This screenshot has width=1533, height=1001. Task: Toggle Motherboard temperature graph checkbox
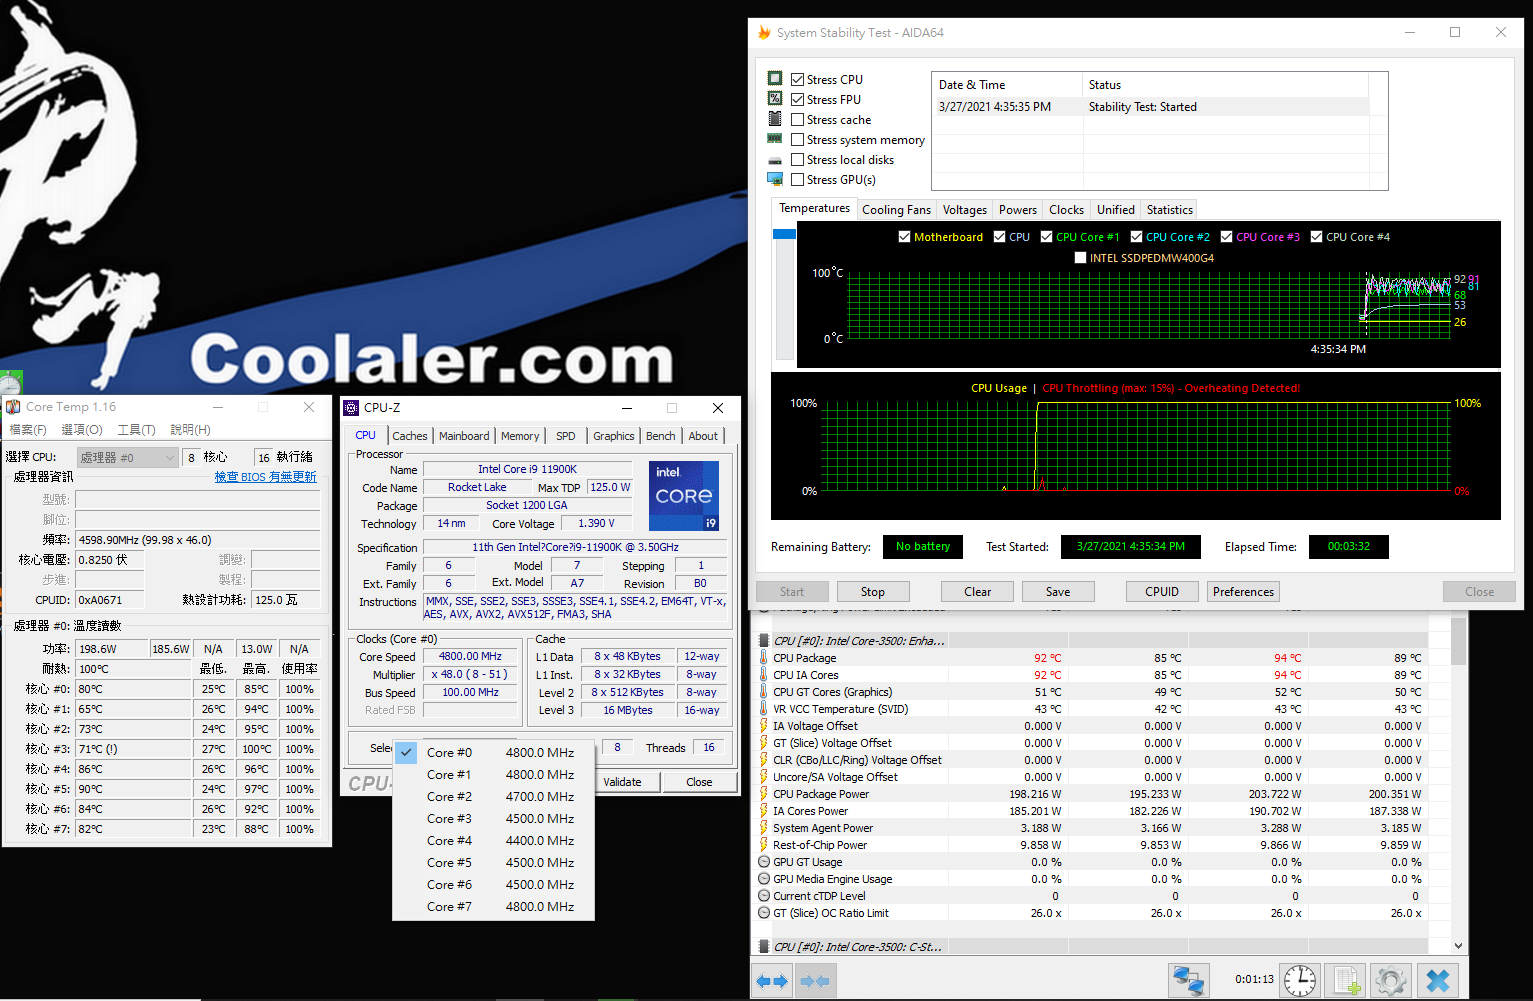pos(904,237)
